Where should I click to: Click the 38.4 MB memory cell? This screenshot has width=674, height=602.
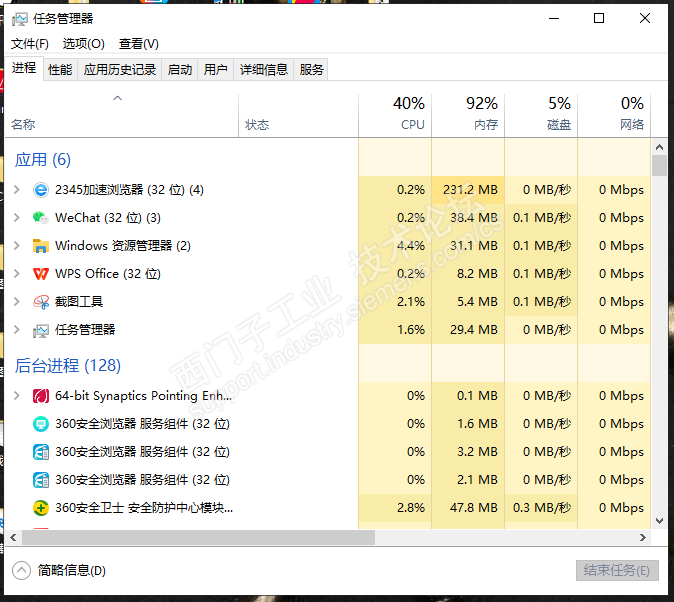[468, 218]
